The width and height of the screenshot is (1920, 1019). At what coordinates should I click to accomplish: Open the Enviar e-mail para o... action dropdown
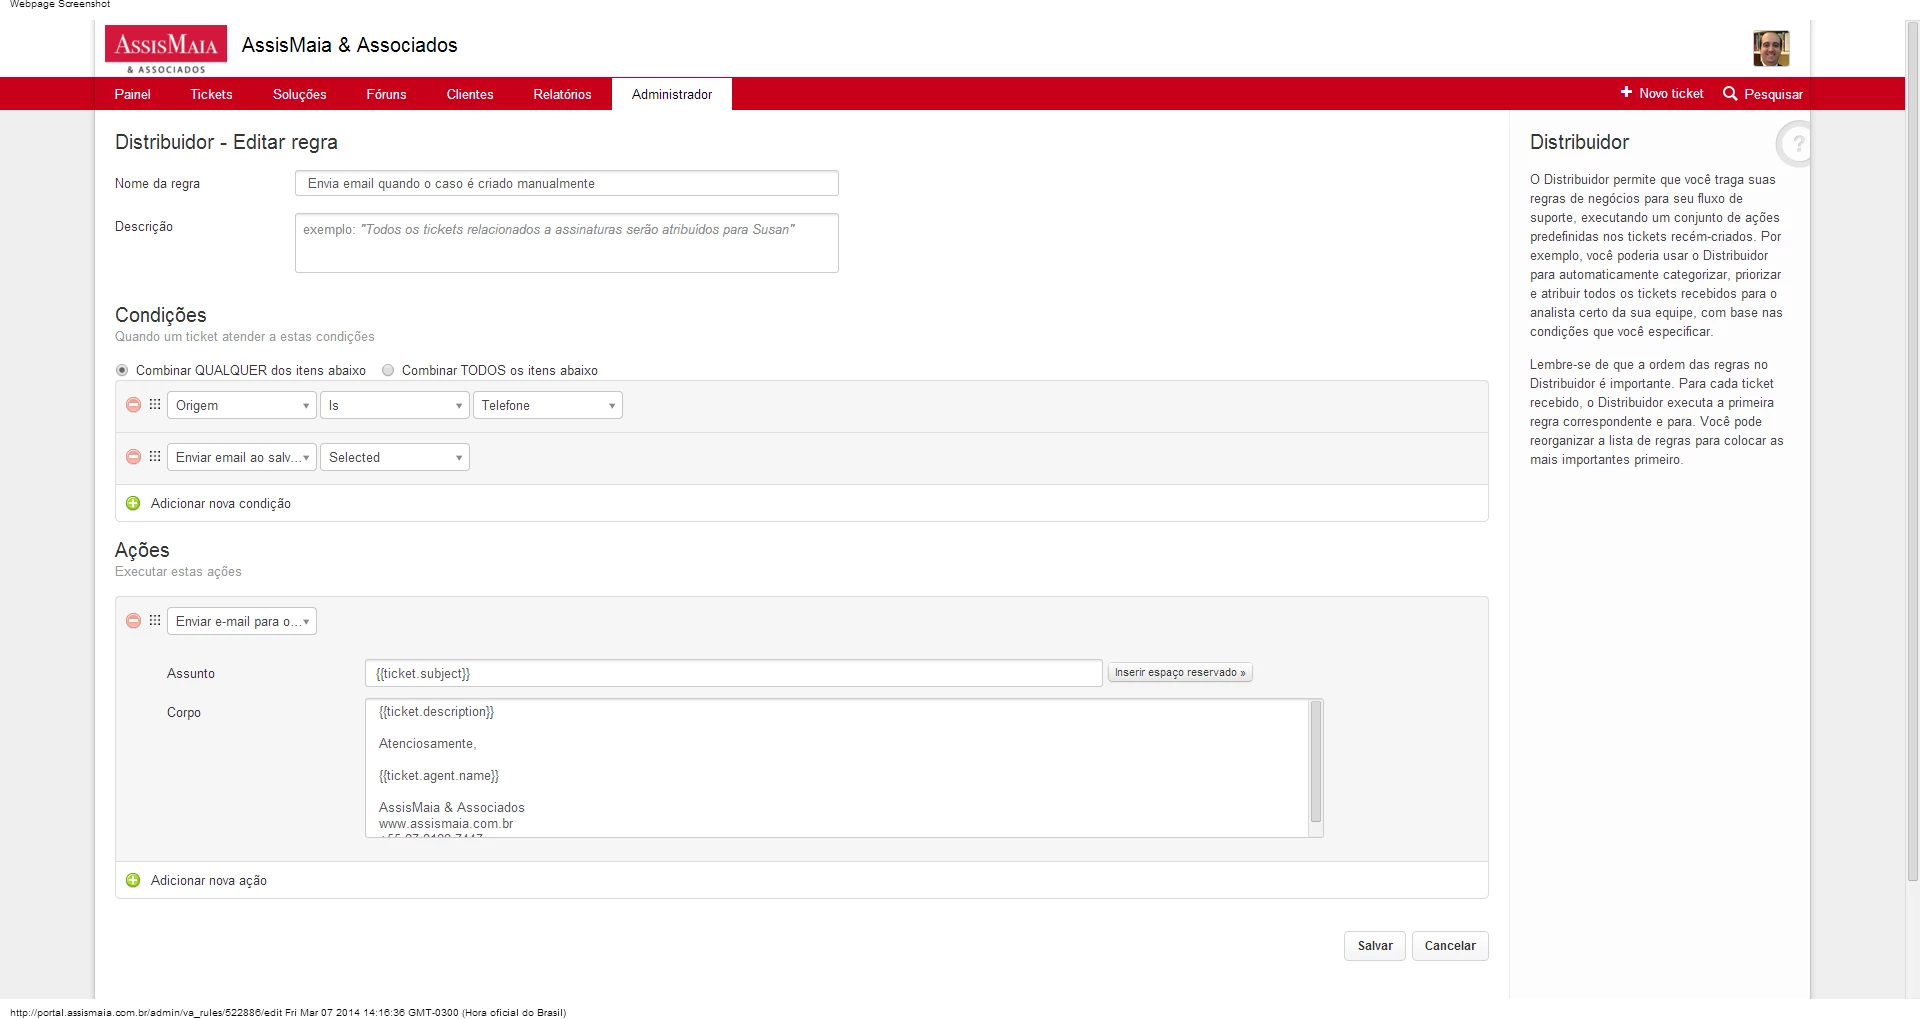point(242,621)
